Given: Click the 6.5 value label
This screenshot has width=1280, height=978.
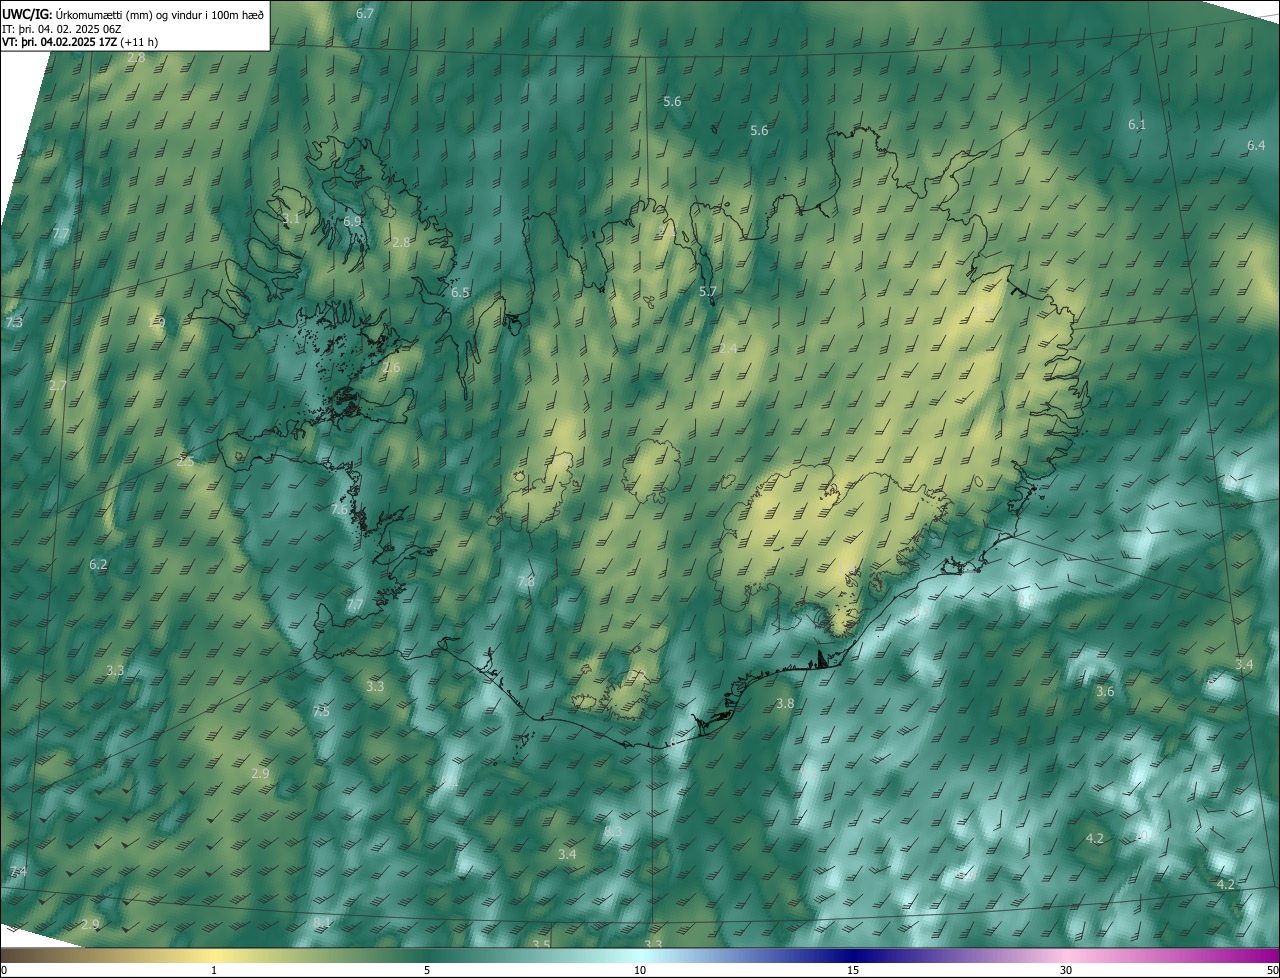Looking at the screenshot, I should point(460,292).
